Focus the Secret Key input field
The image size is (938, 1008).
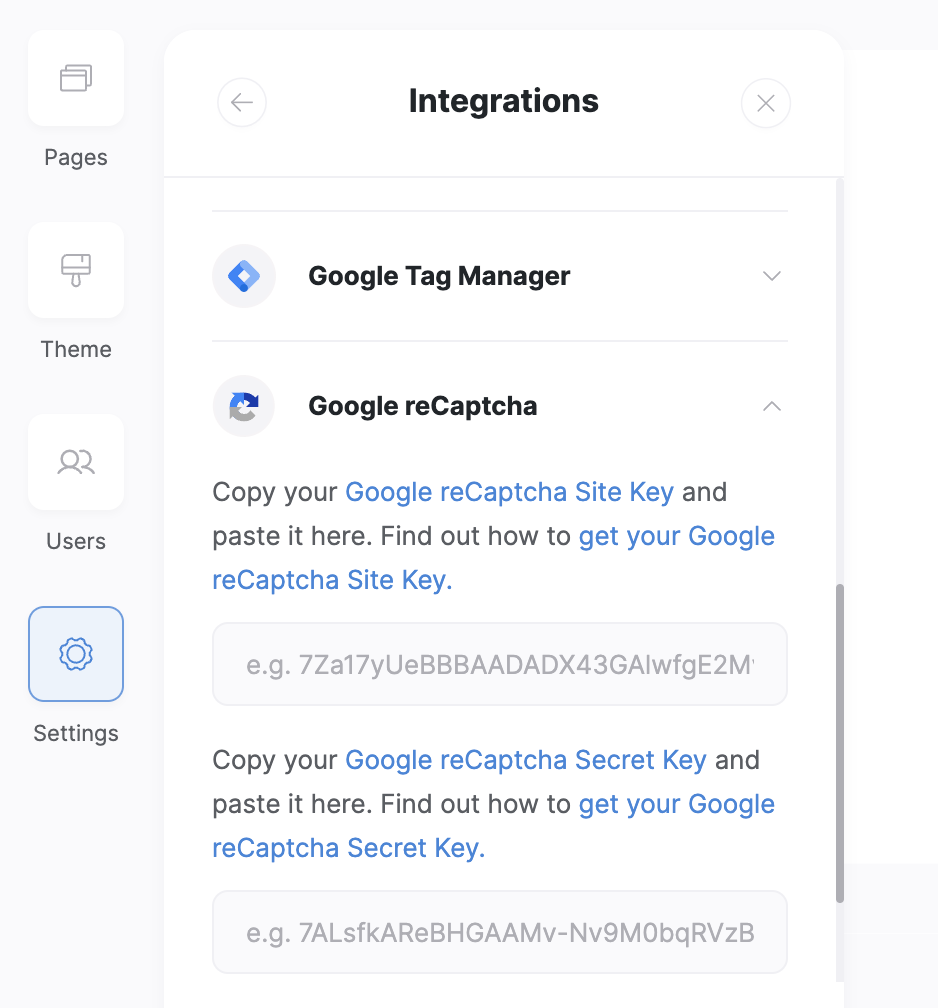(499, 932)
